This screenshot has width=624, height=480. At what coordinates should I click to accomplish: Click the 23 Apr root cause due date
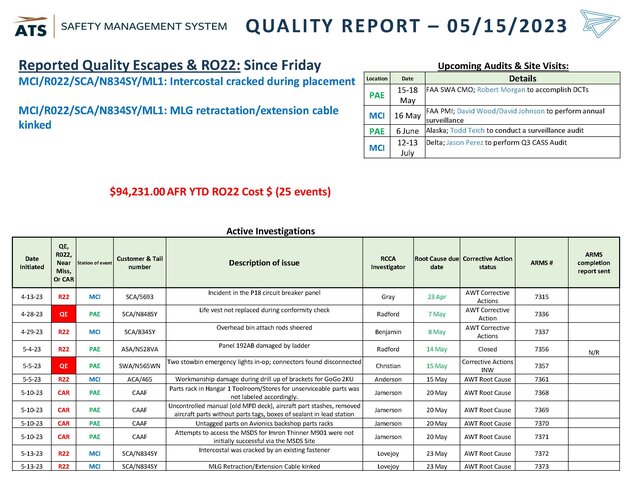(437, 297)
